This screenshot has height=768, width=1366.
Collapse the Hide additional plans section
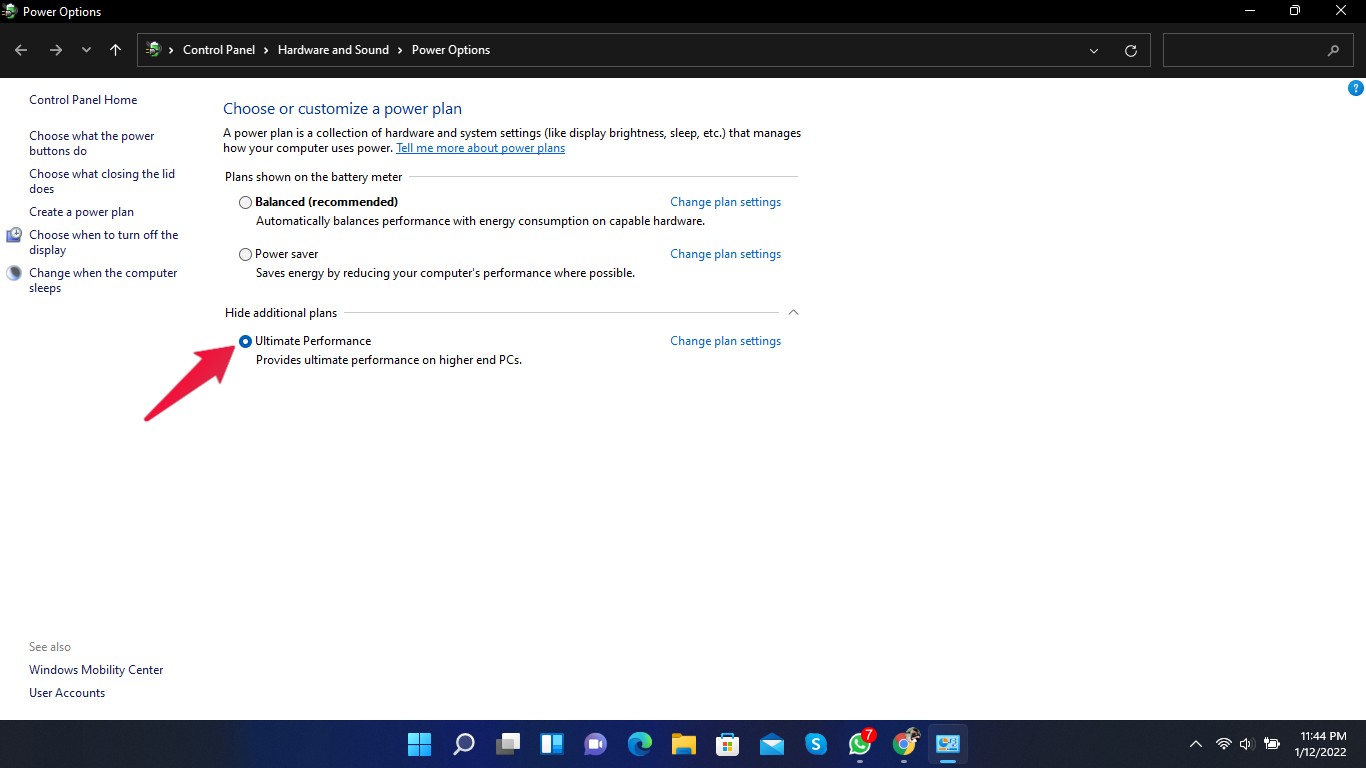pos(793,313)
